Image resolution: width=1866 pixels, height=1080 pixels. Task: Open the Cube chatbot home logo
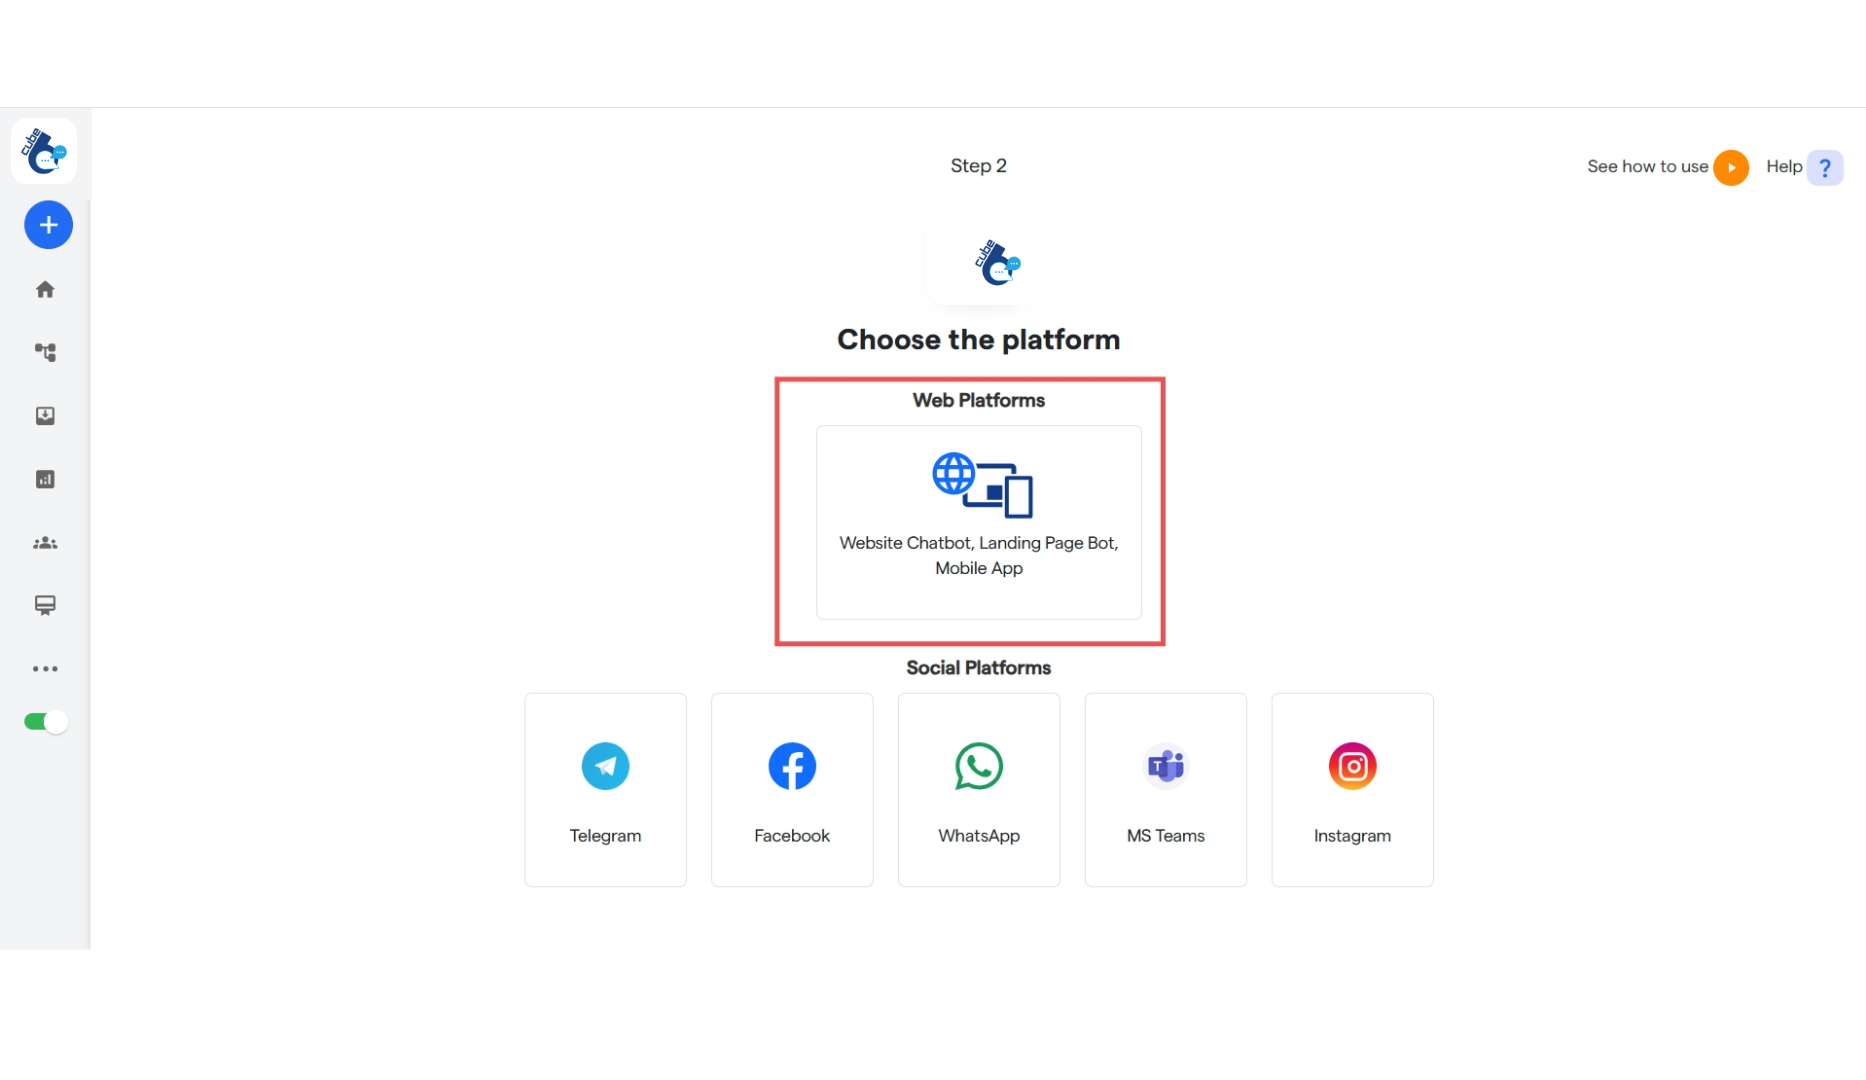point(44,151)
